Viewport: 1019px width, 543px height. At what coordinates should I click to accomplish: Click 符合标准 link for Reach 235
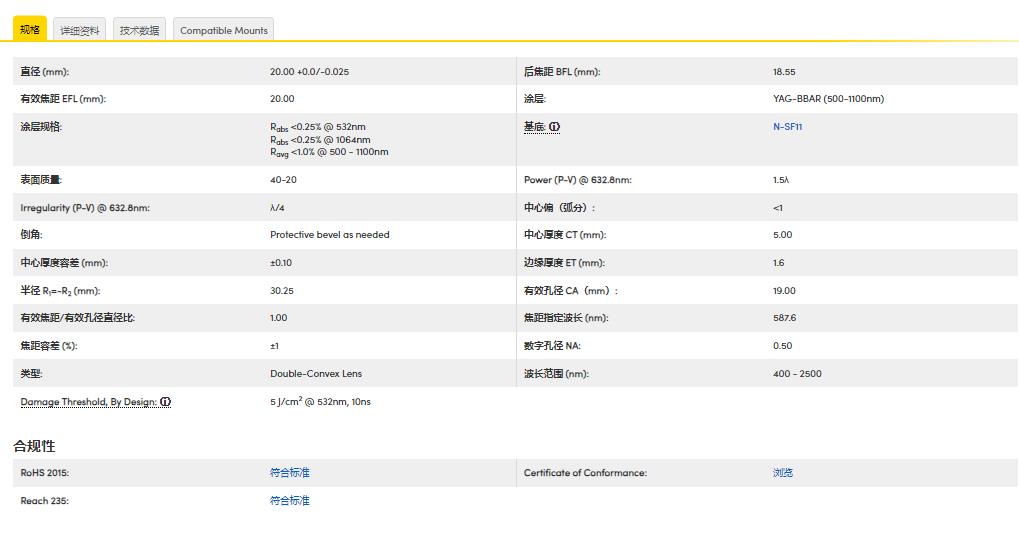click(x=290, y=501)
